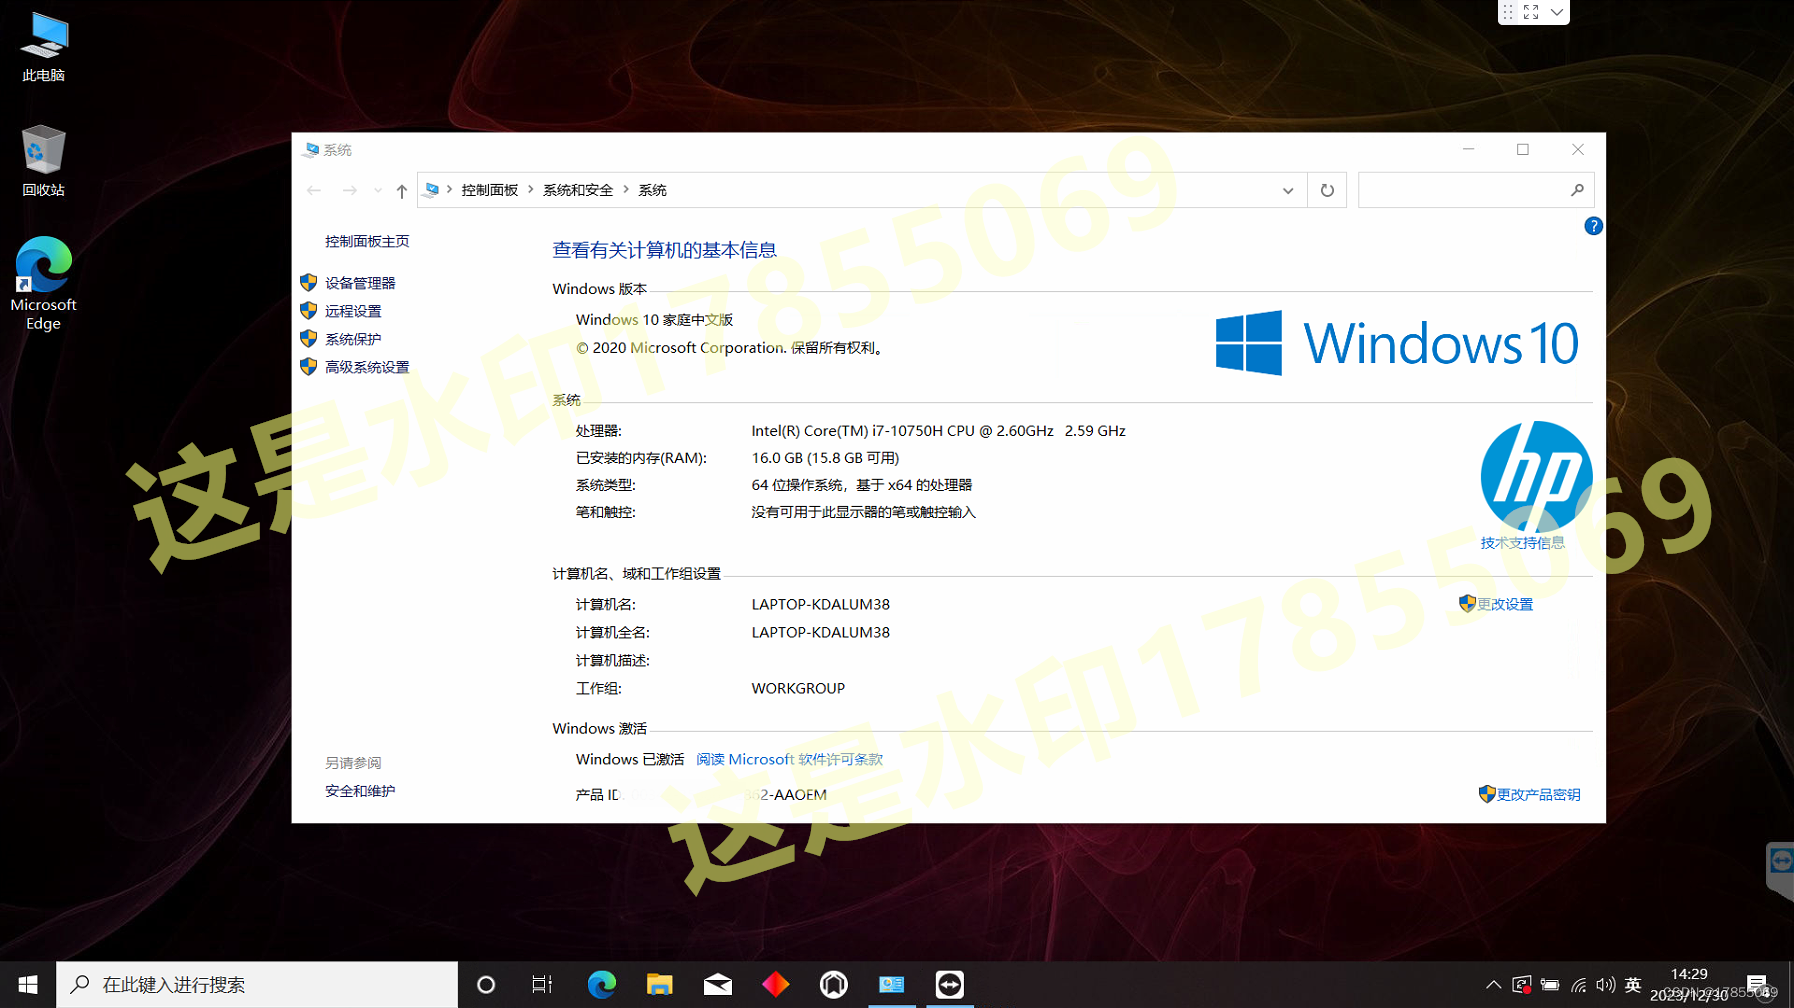Viewport: 1794px width, 1008px height.
Task: Click the control panel search field
Action: coord(1475,190)
